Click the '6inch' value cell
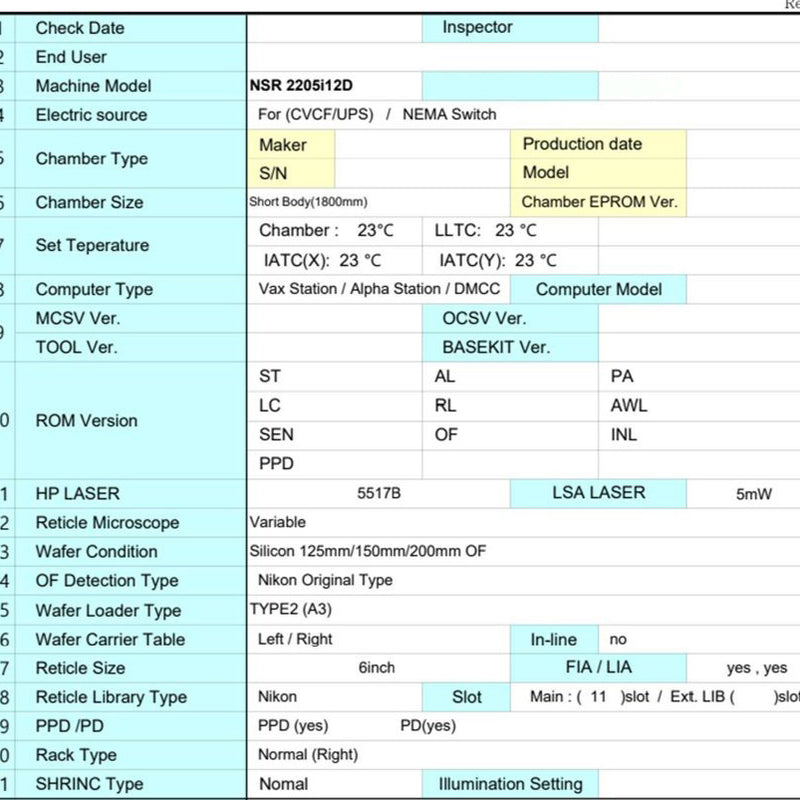 (x=379, y=668)
